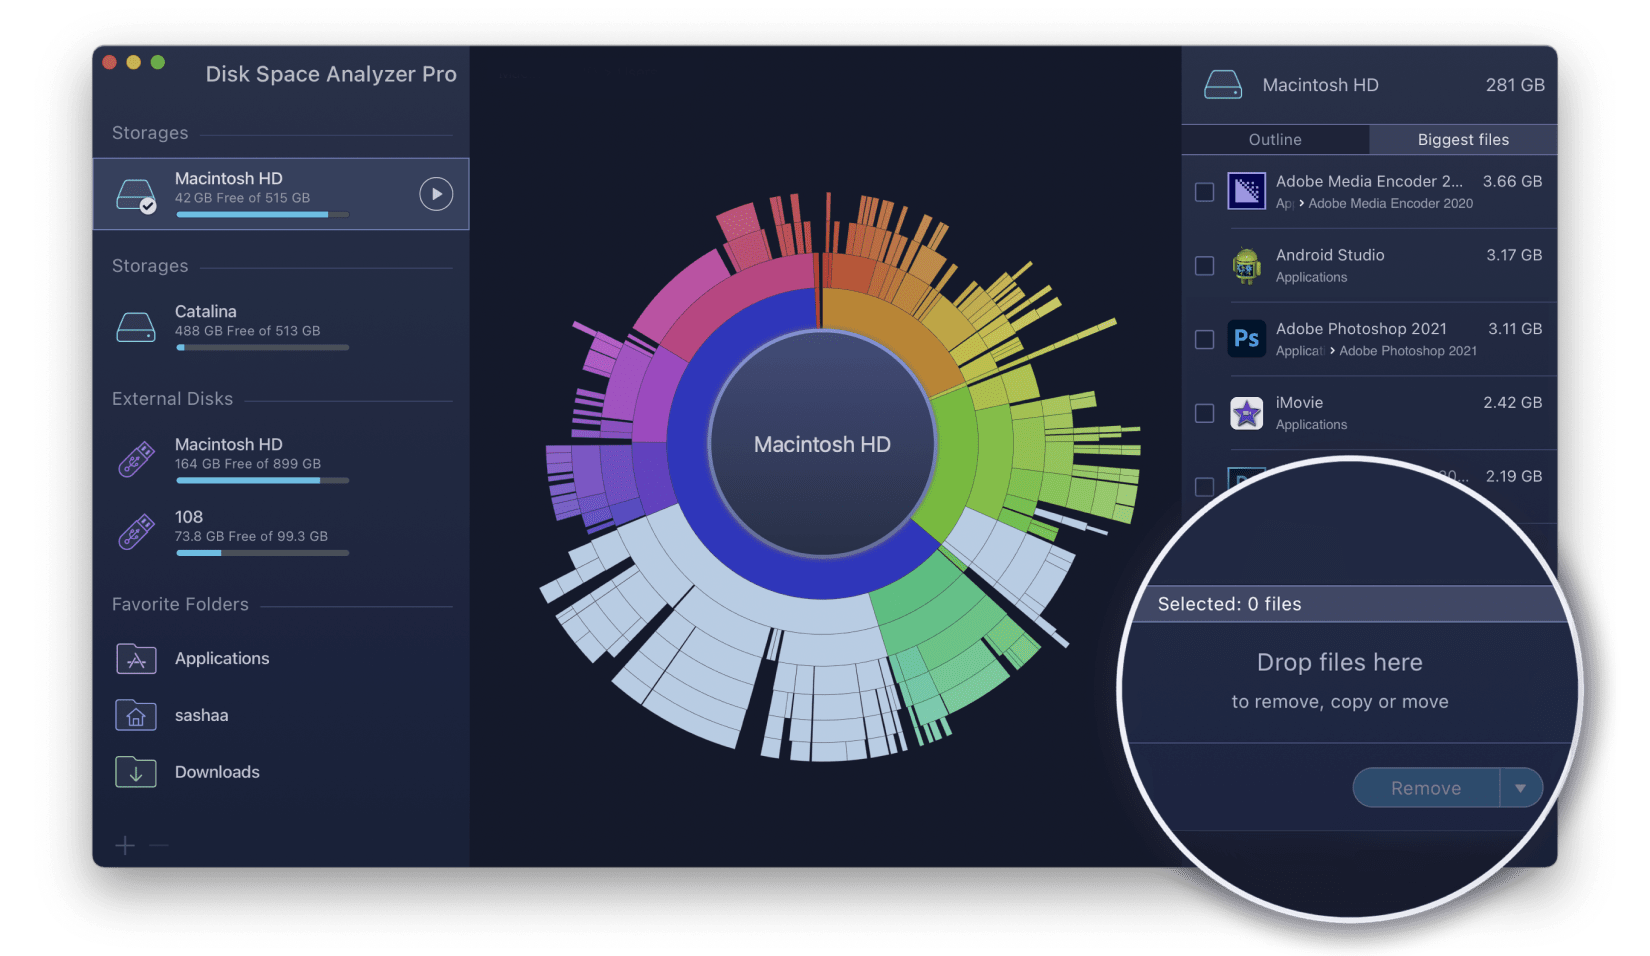Select the Catalina drive icon
Image resolution: width=1650 pixels, height=956 pixels.
[136, 326]
